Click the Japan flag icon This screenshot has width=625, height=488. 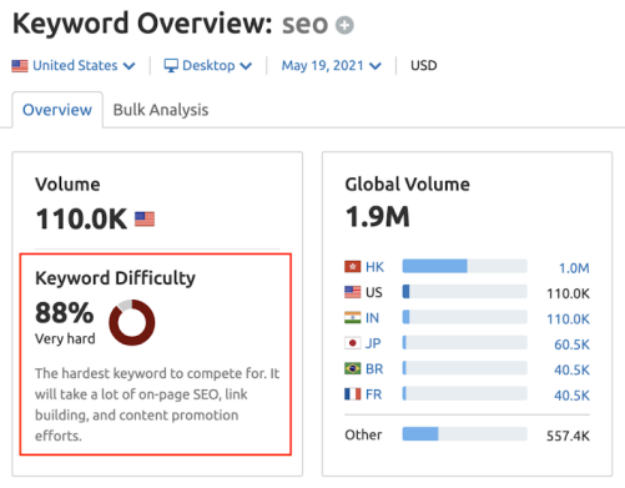click(352, 343)
